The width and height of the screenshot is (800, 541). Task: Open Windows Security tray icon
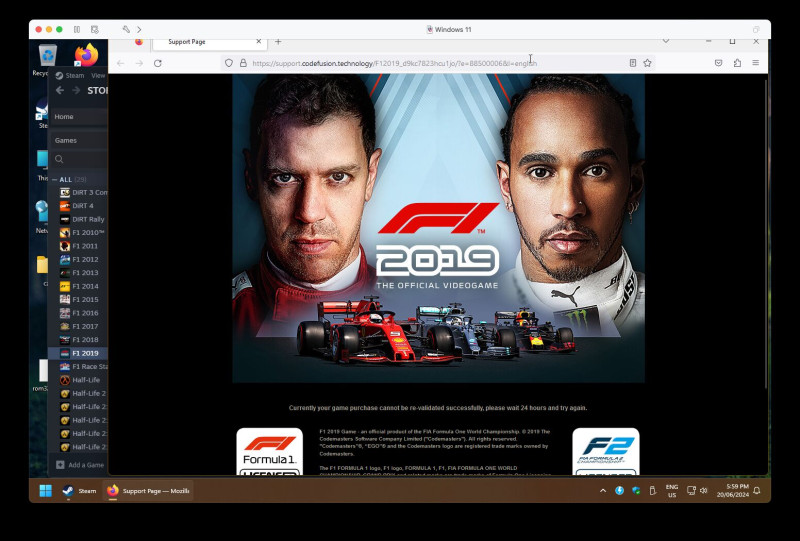[636, 491]
